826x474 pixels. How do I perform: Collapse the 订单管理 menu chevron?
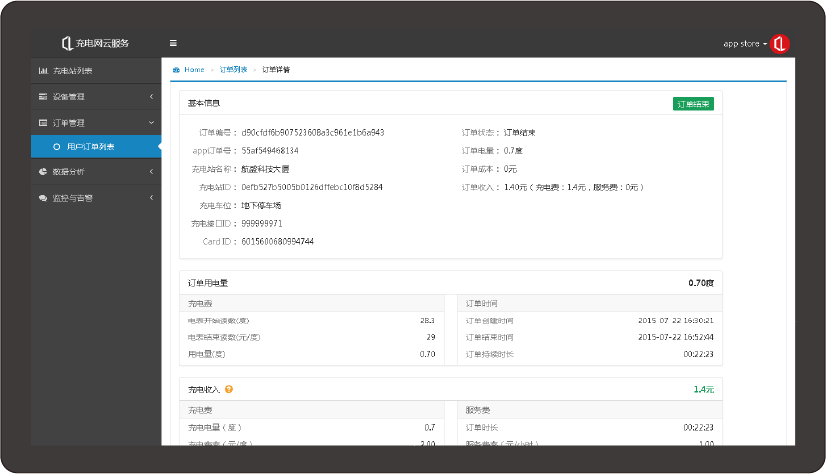(151, 122)
